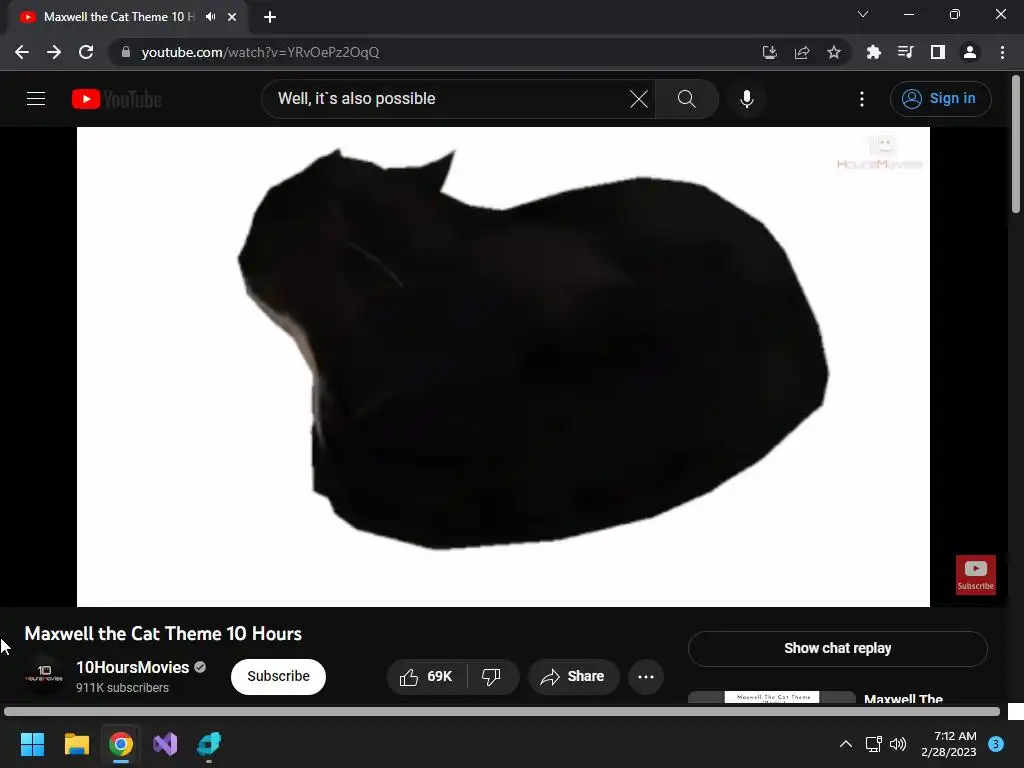Subscribe to 10HoursMovies channel
Screen dimensions: 1024x768
click(x=278, y=677)
